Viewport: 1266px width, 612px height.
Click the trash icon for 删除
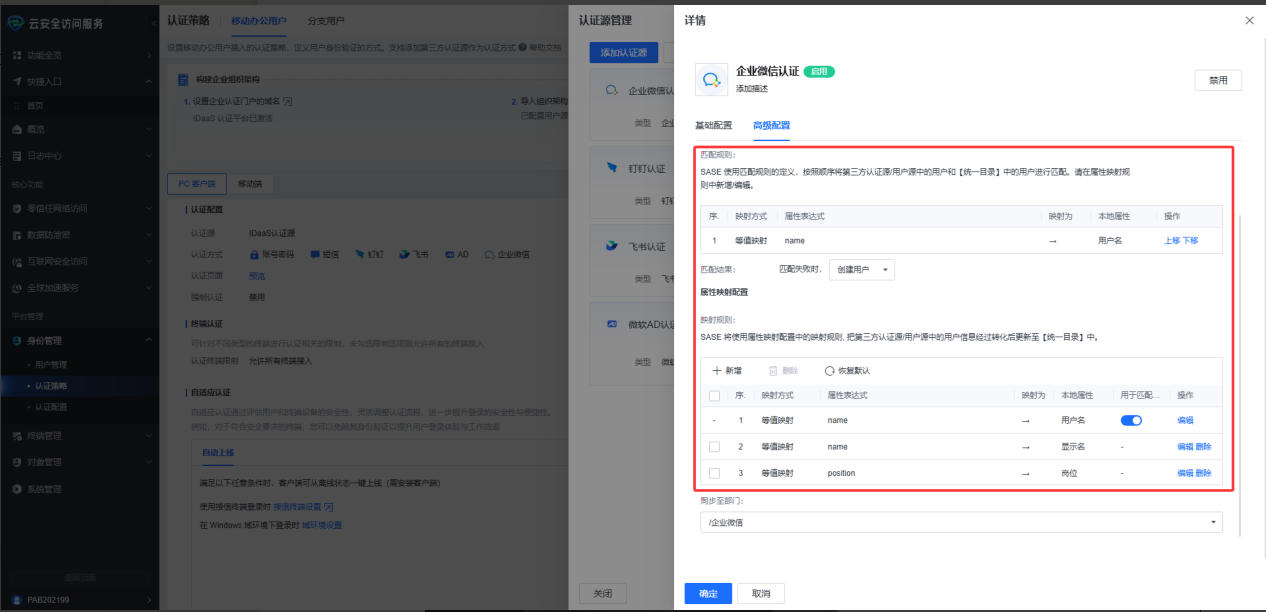coord(773,370)
